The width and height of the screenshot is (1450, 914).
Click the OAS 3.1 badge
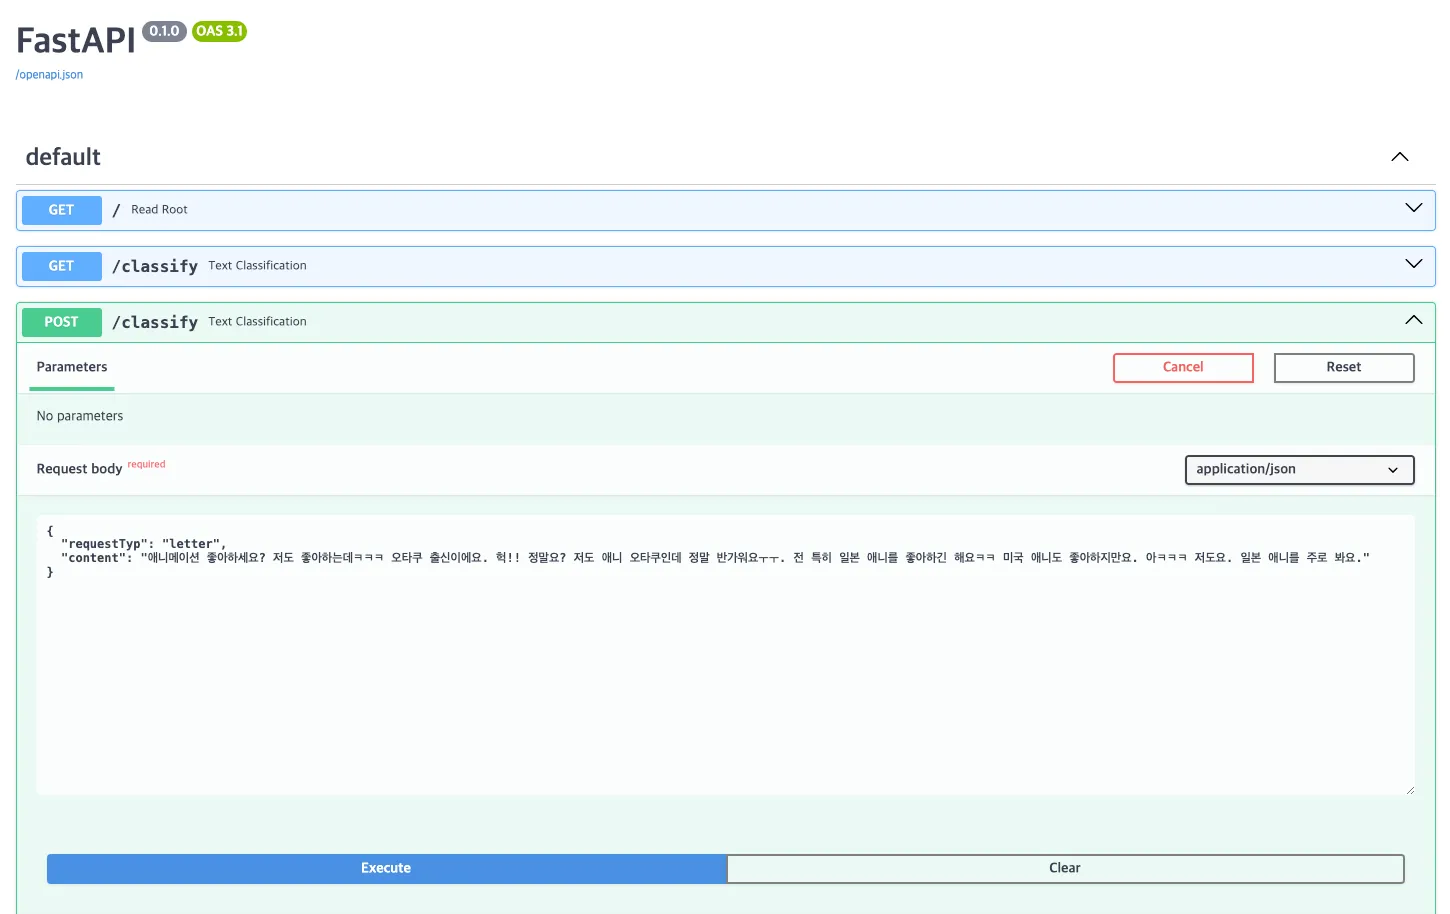[x=219, y=31]
